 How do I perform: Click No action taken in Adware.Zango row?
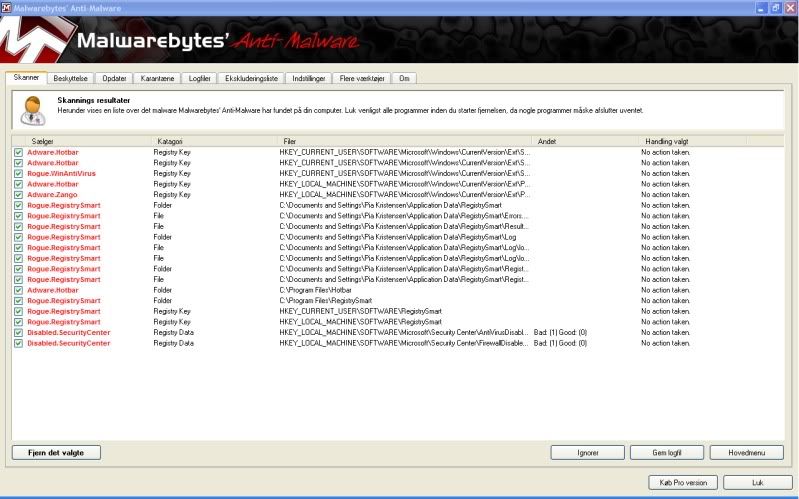665,195
